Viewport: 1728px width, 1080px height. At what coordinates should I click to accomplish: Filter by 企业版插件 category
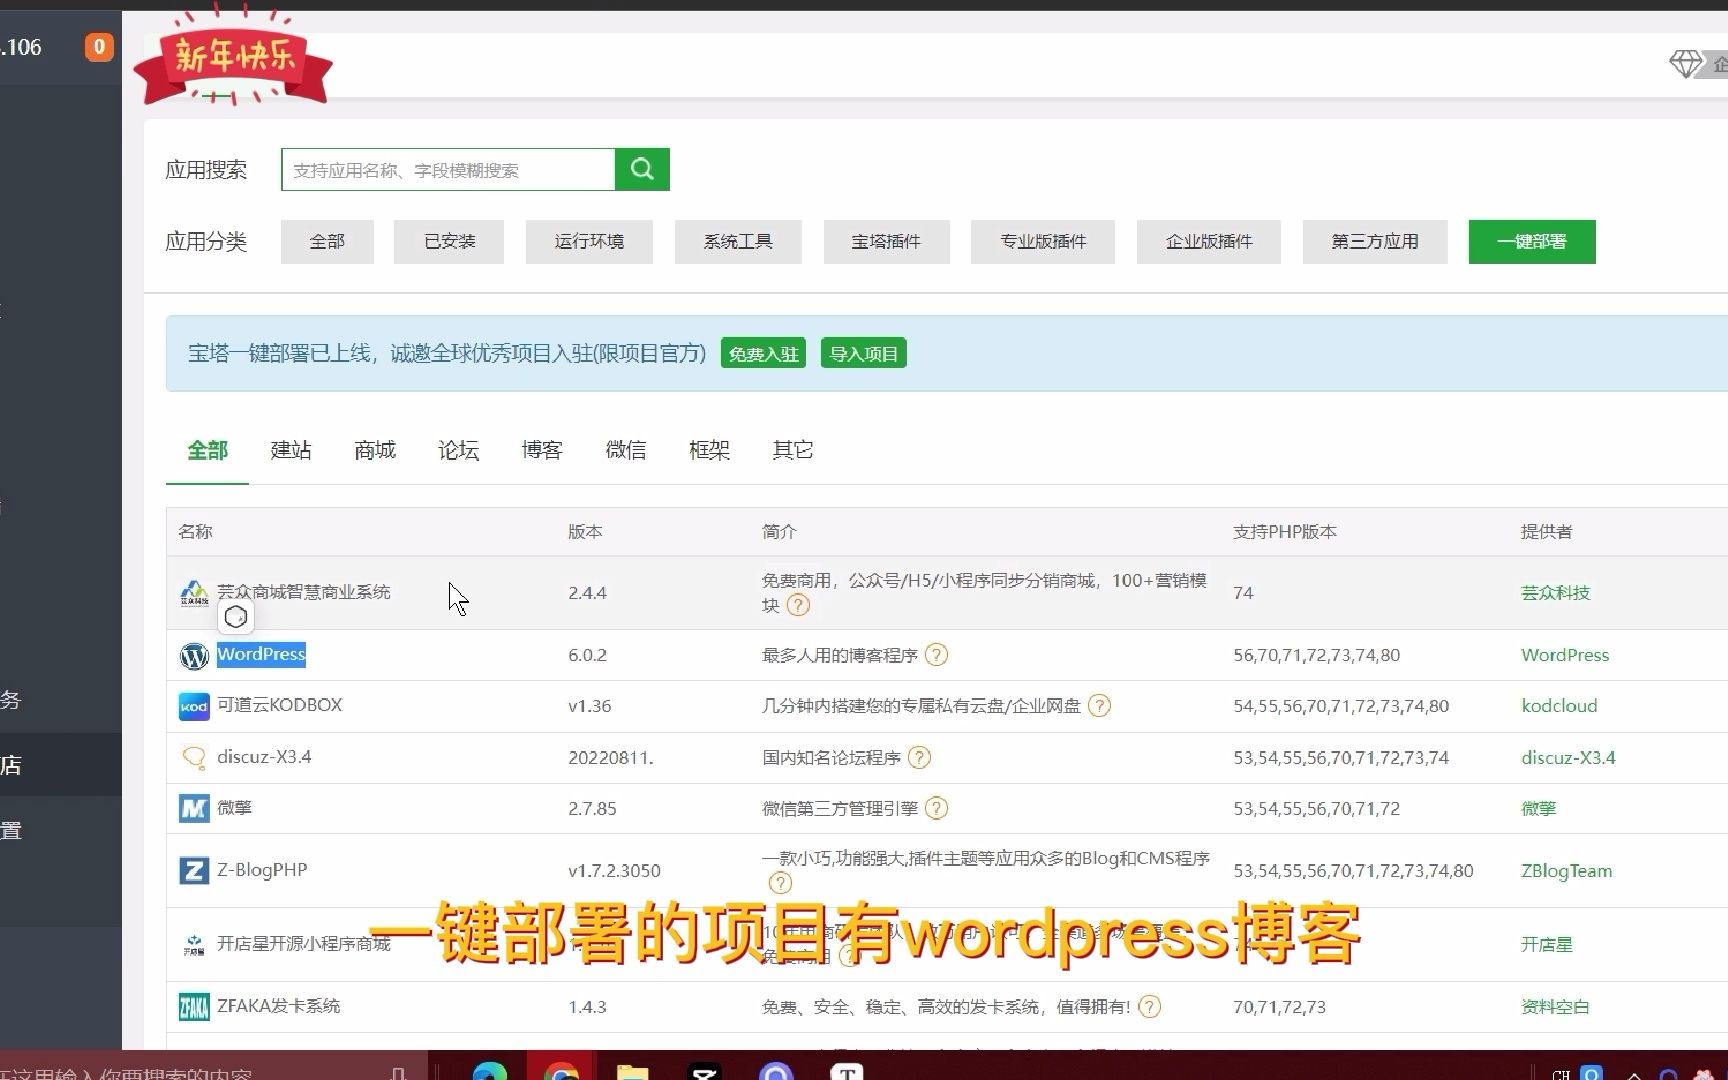tap(1209, 242)
